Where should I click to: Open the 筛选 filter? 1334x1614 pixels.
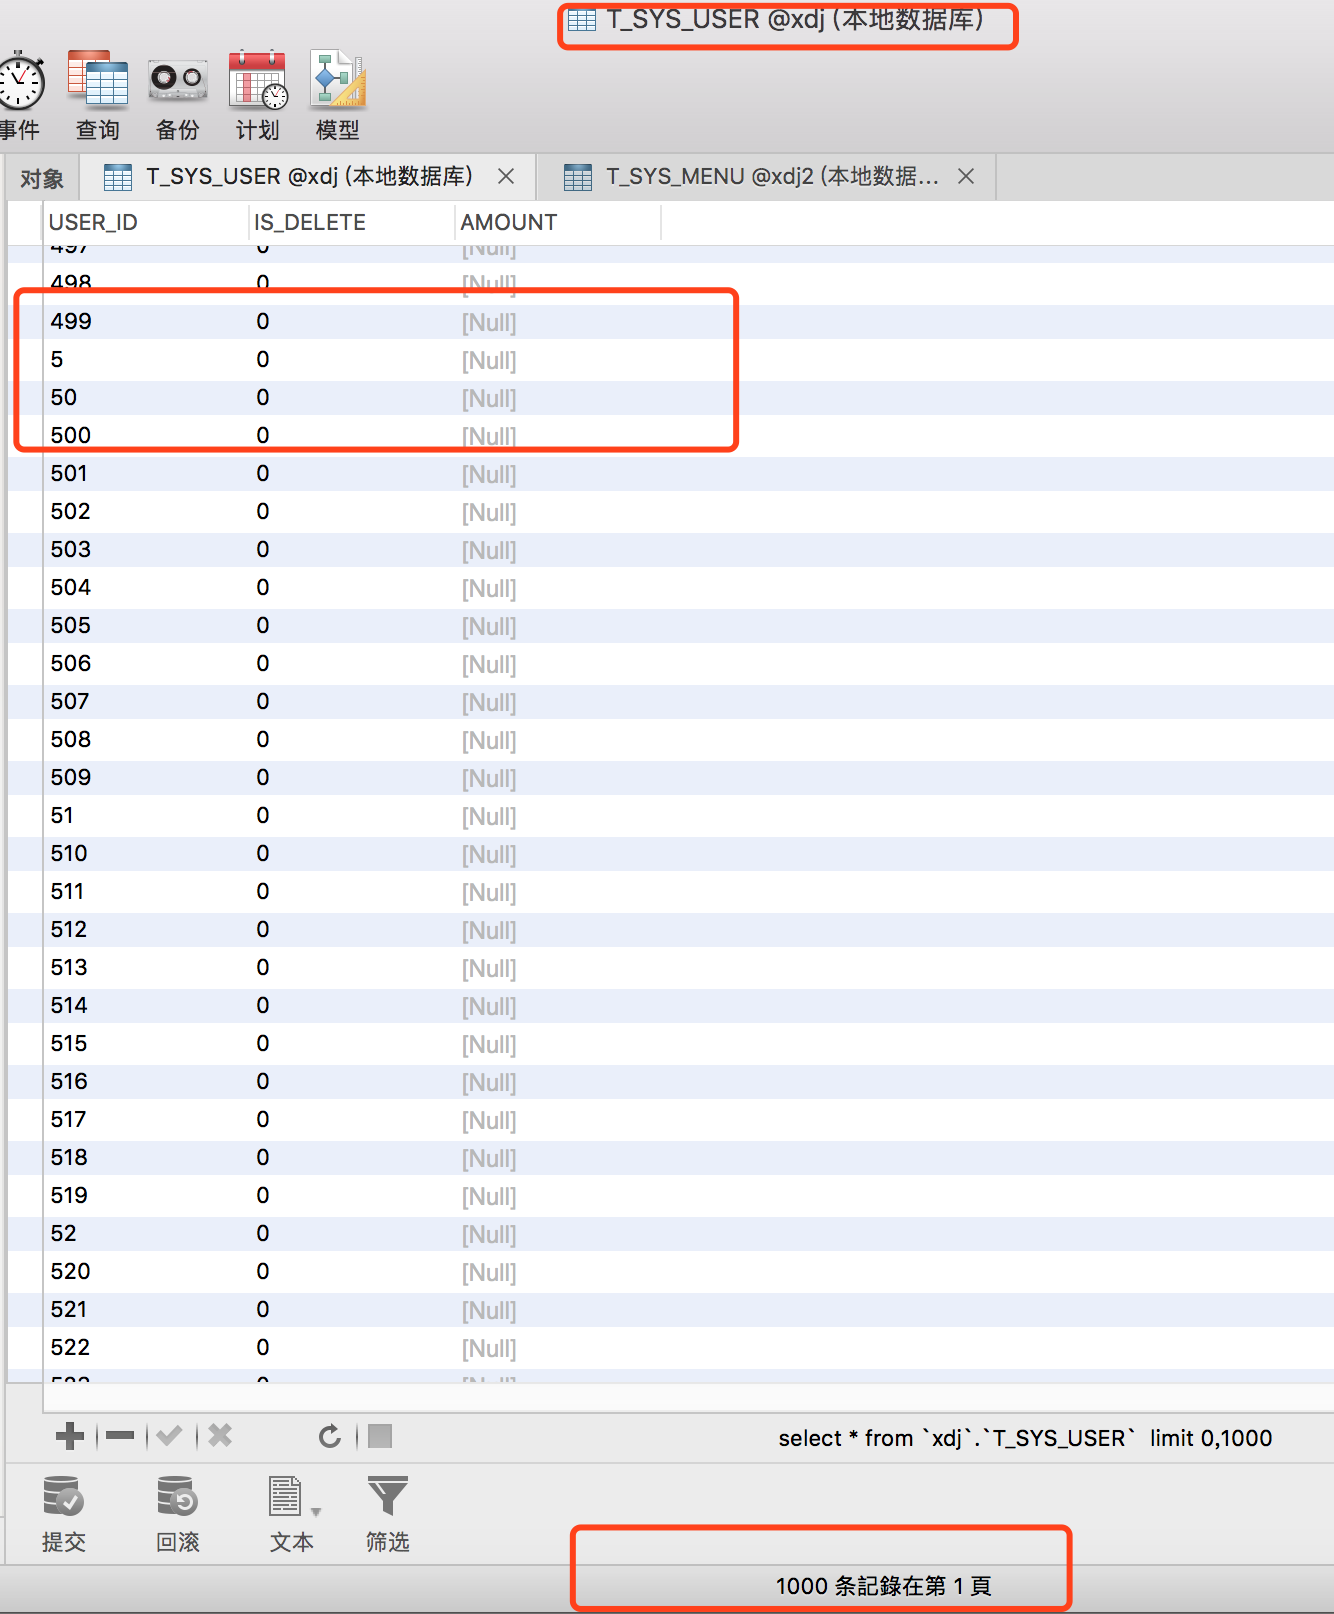[388, 1513]
